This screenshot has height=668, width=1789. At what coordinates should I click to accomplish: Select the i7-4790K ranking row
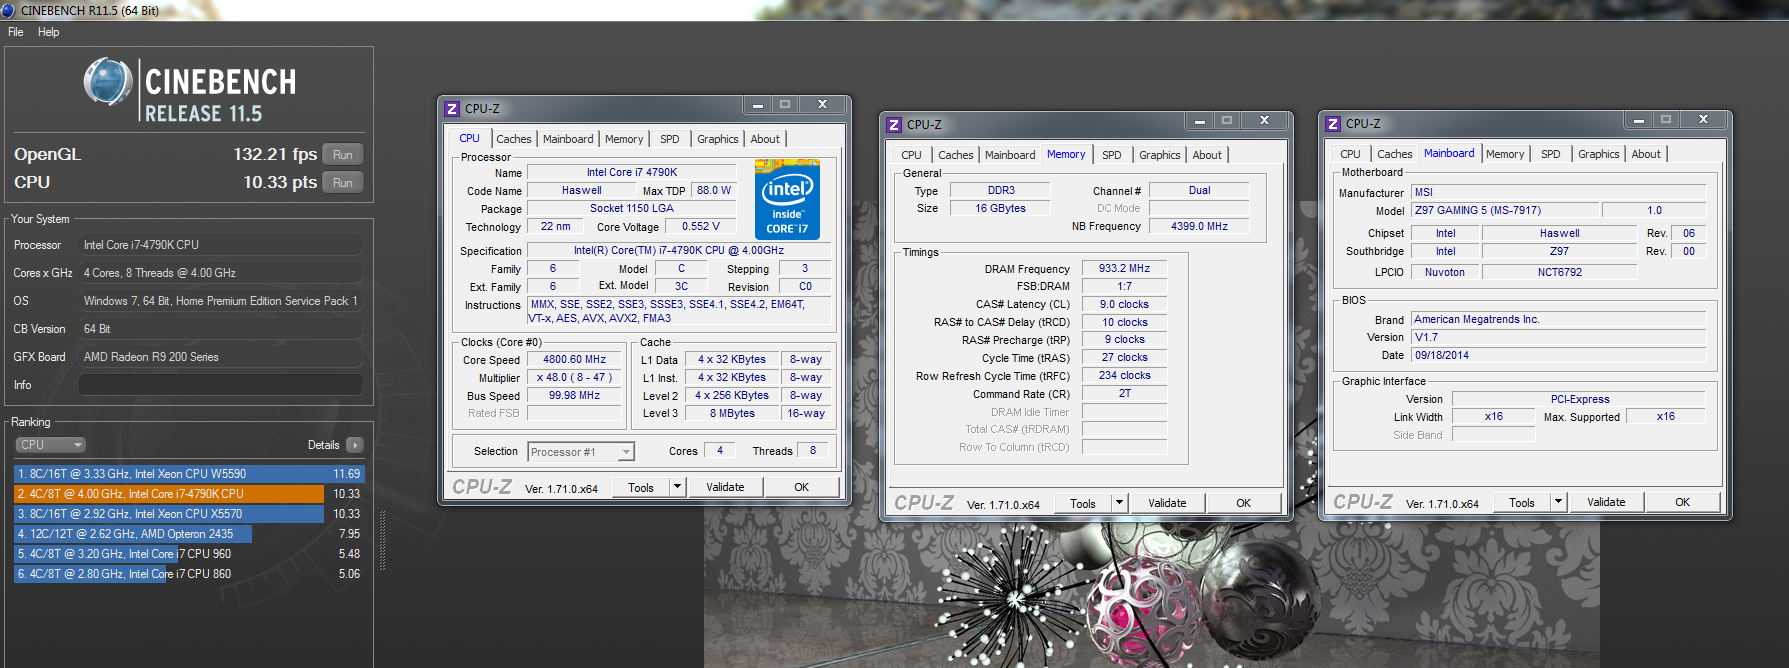pyautogui.click(x=189, y=494)
